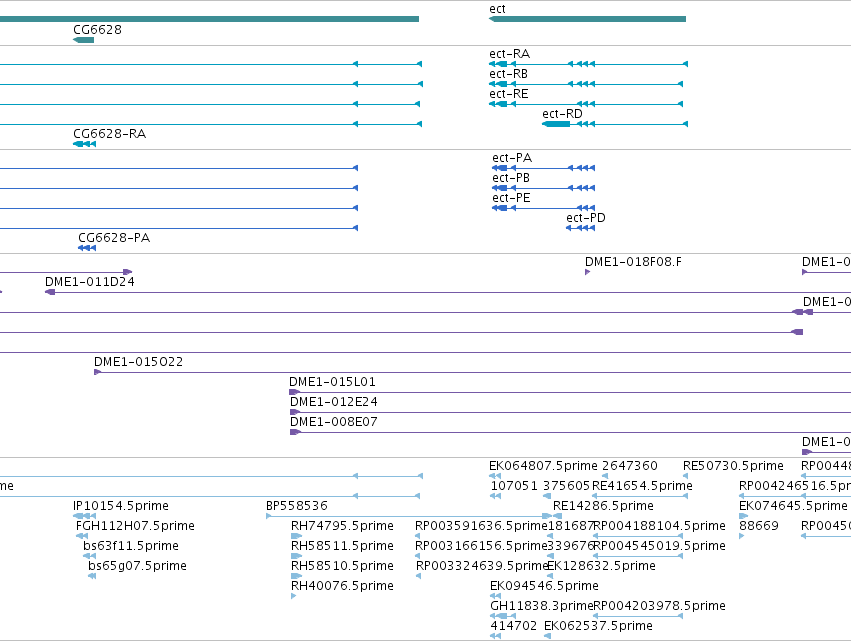Select the DME1-008E07 feature label
Image resolution: width=851 pixels, height=641 pixels.
point(334,422)
